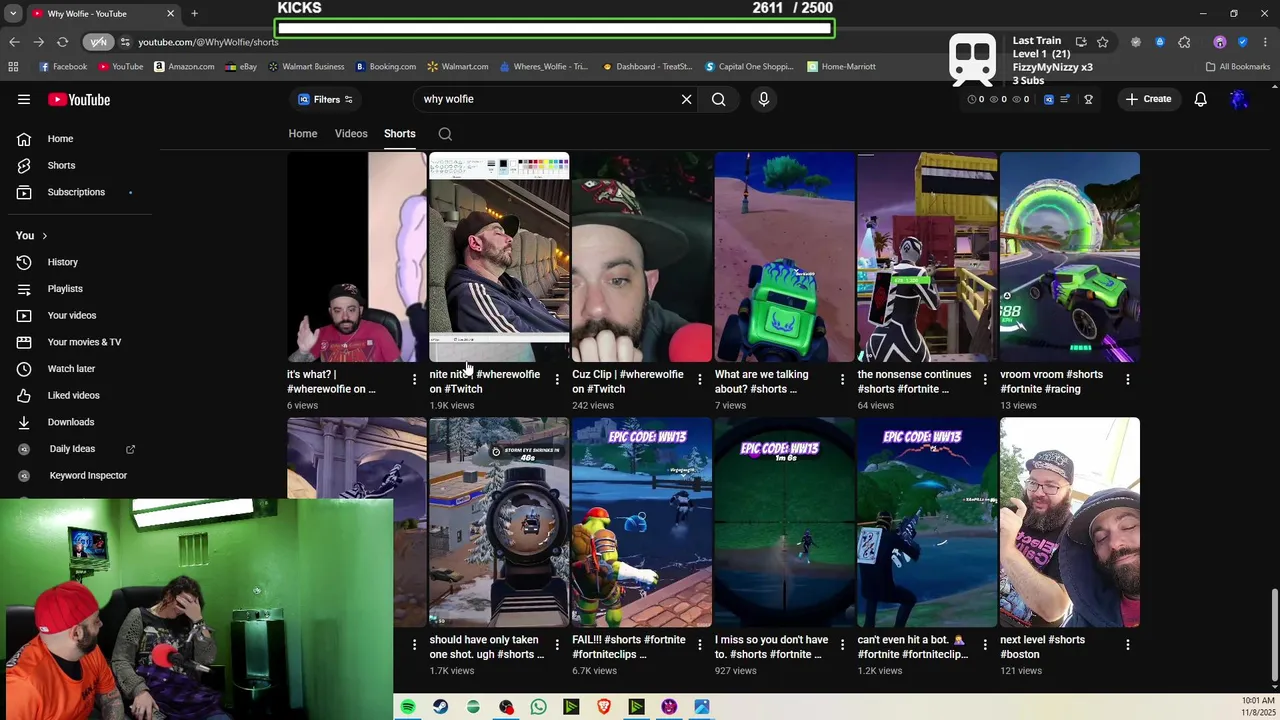Open a new browser tab

click(194, 14)
